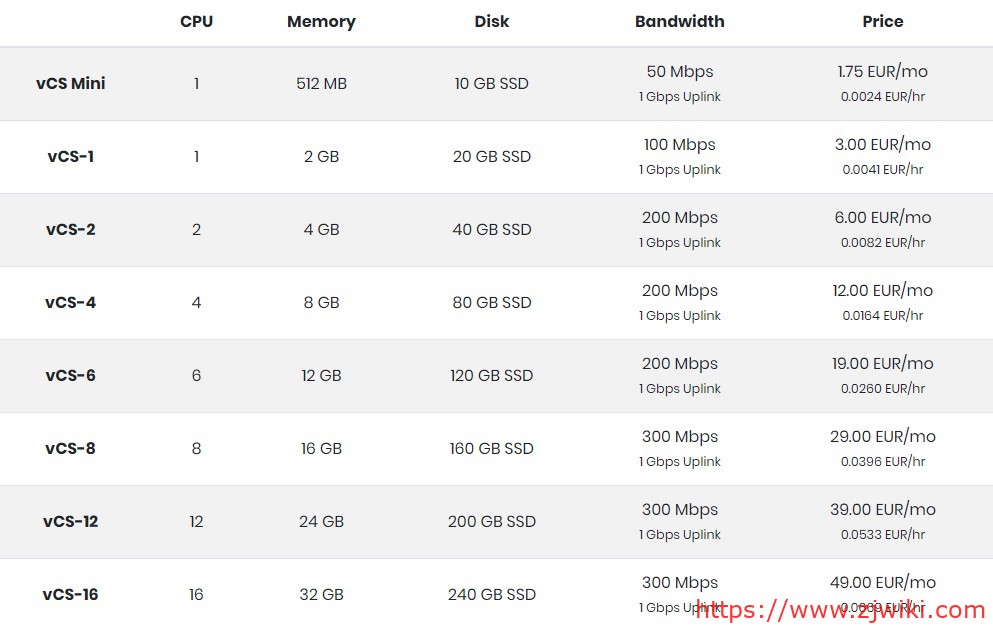Choose the vCS-4 plan label

pyautogui.click(x=70, y=303)
